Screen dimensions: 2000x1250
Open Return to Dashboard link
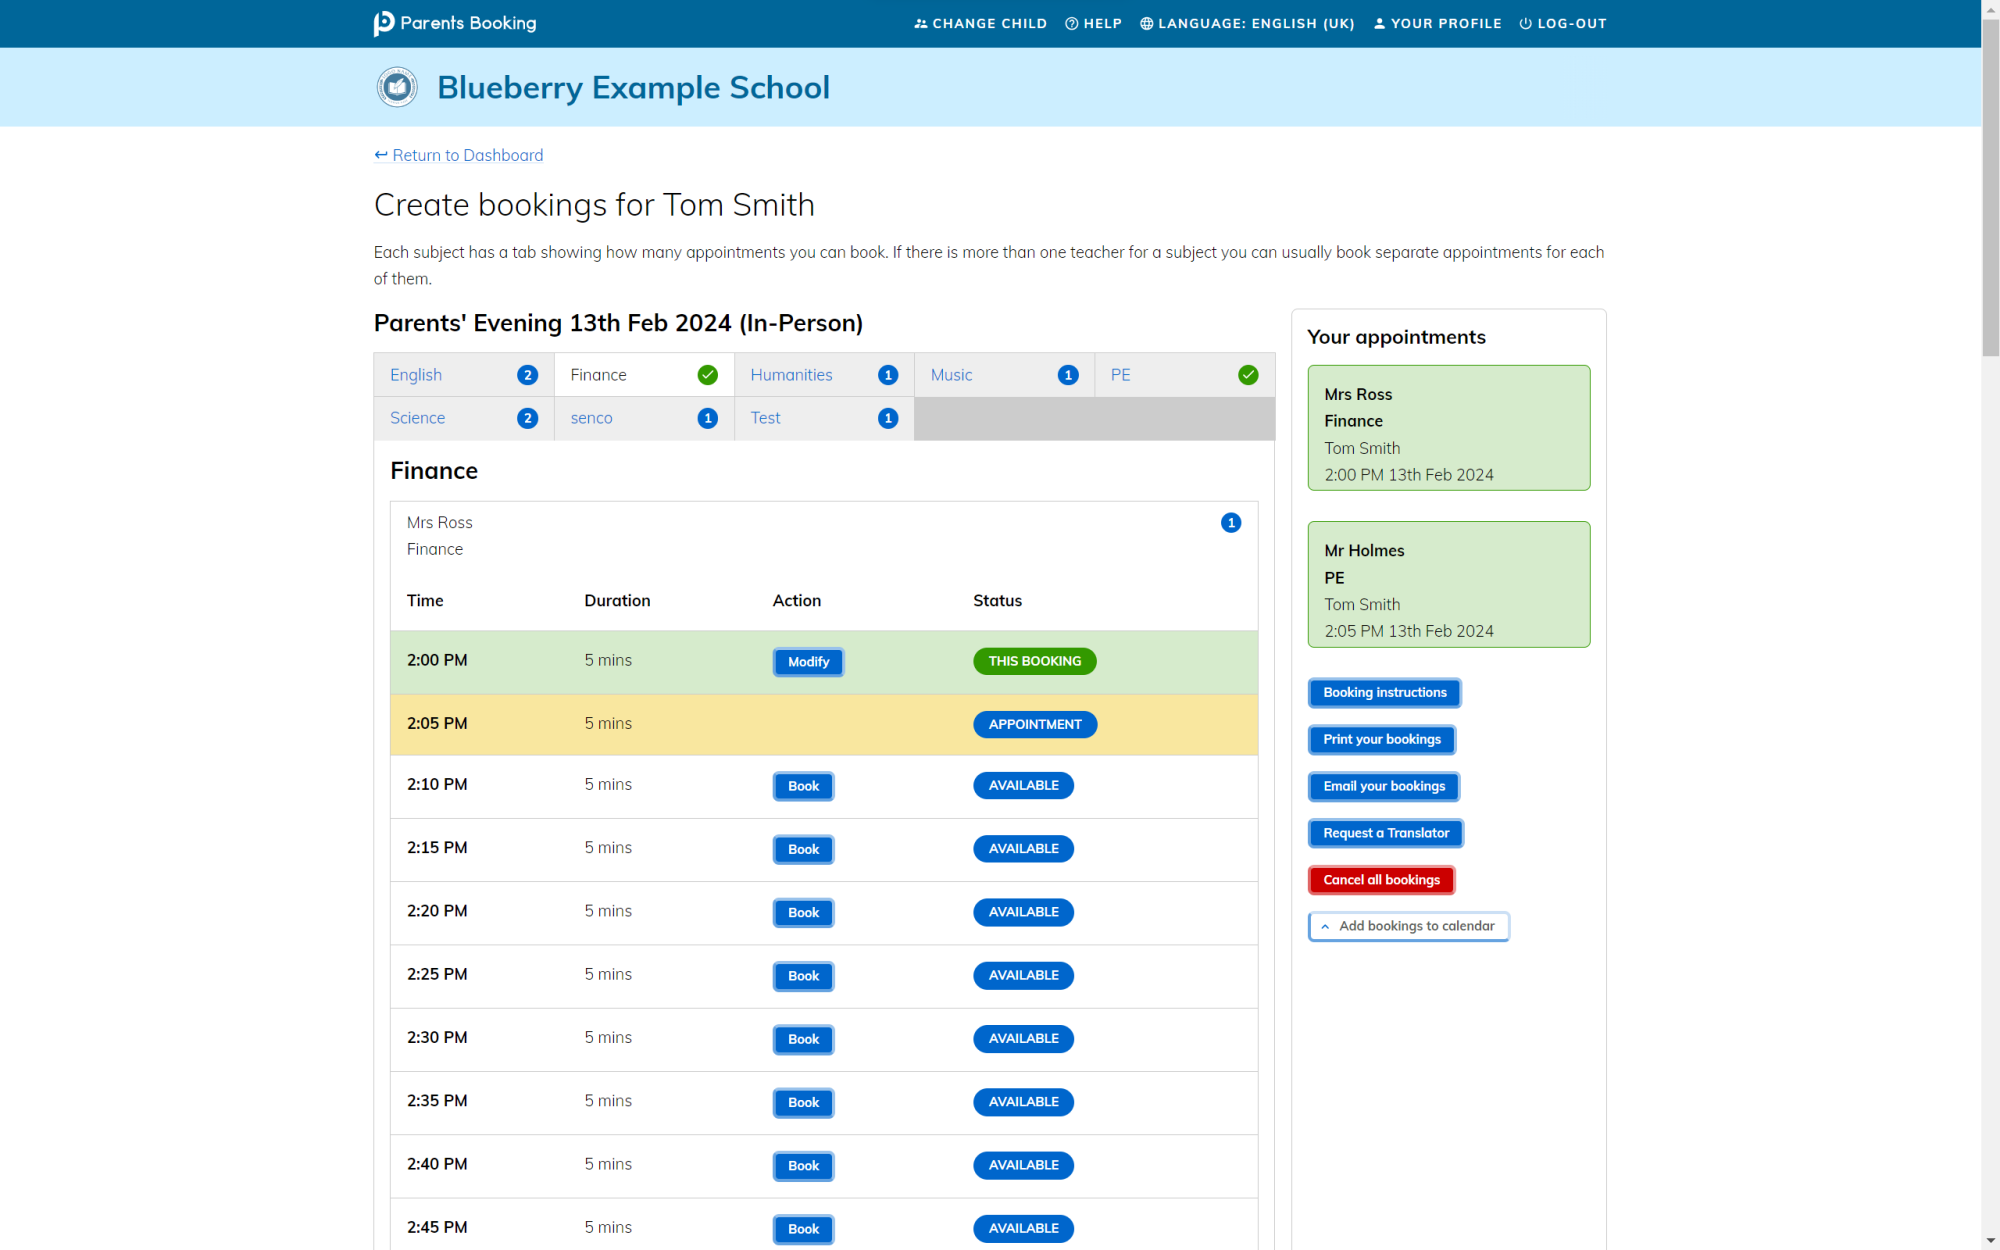coord(458,155)
